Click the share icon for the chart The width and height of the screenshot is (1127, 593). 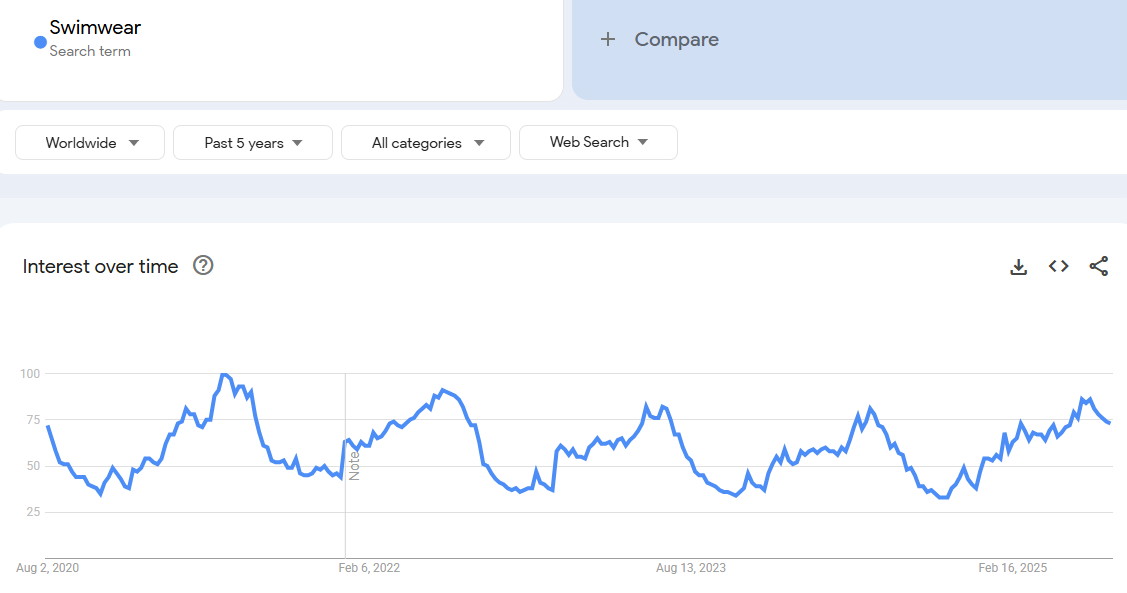pos(1098,266)
